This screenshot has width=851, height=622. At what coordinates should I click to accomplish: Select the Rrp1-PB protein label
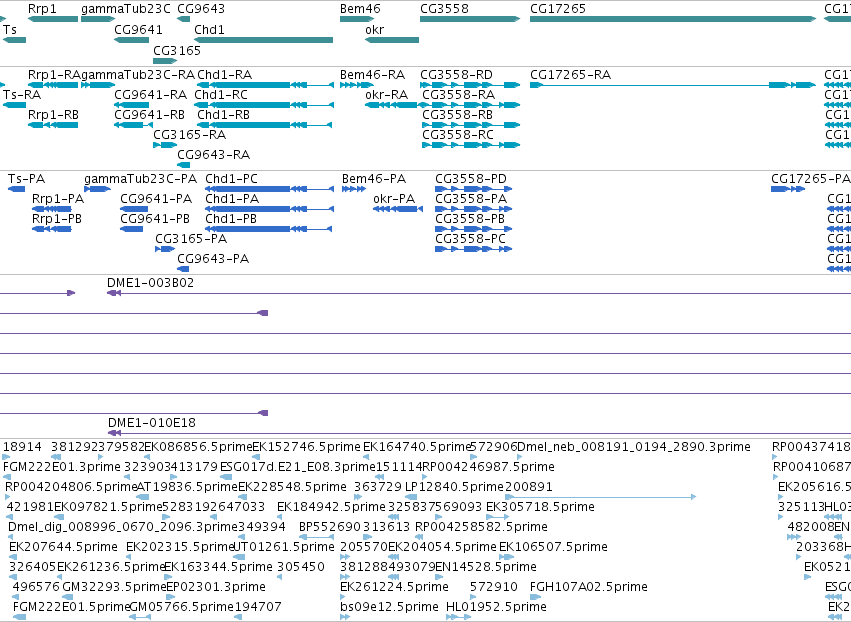point(57,219)
